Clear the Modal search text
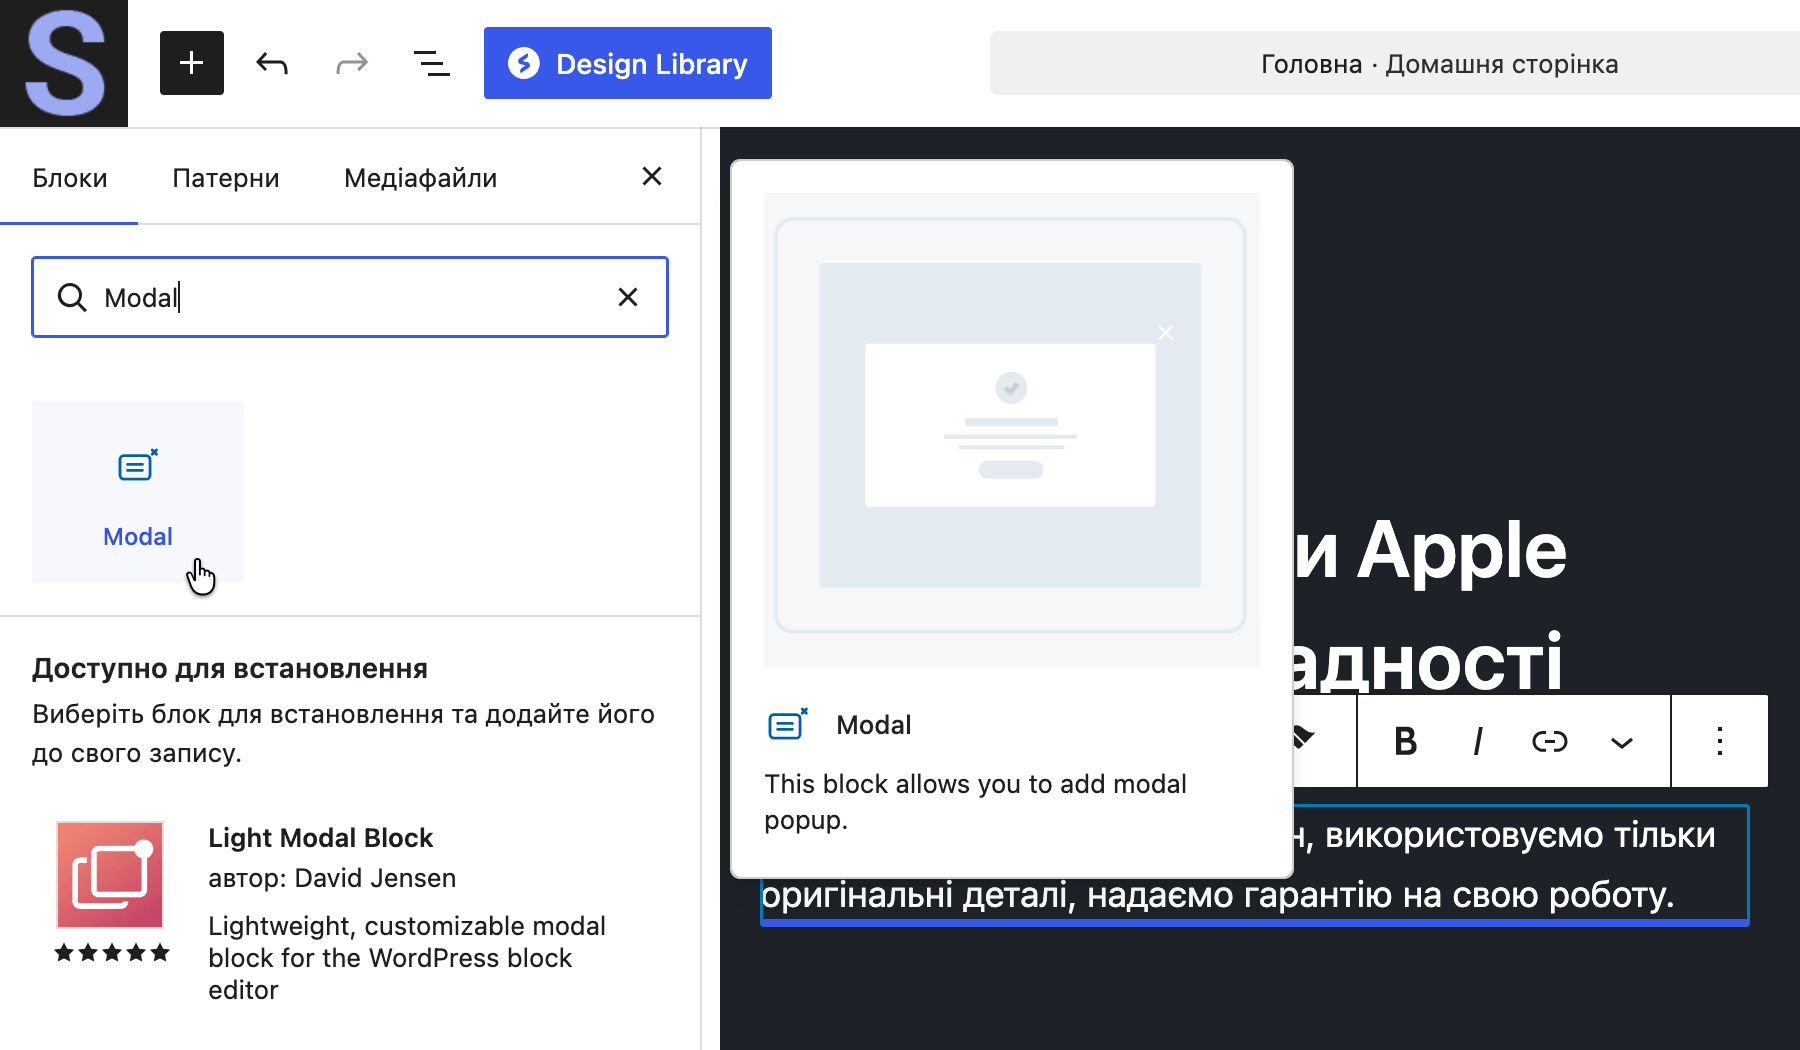Image resolution: width=1800 pixels, height=1050 pixels. tap(628, 297)
